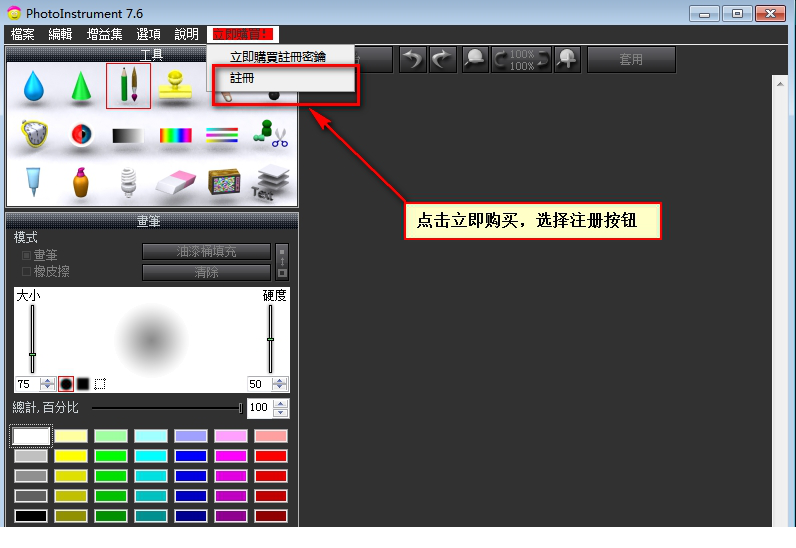Image resolution: width=796 pixels, height=548 pixels.
Task: Open the 選項 menu
Action: click(x=149, y=34)
